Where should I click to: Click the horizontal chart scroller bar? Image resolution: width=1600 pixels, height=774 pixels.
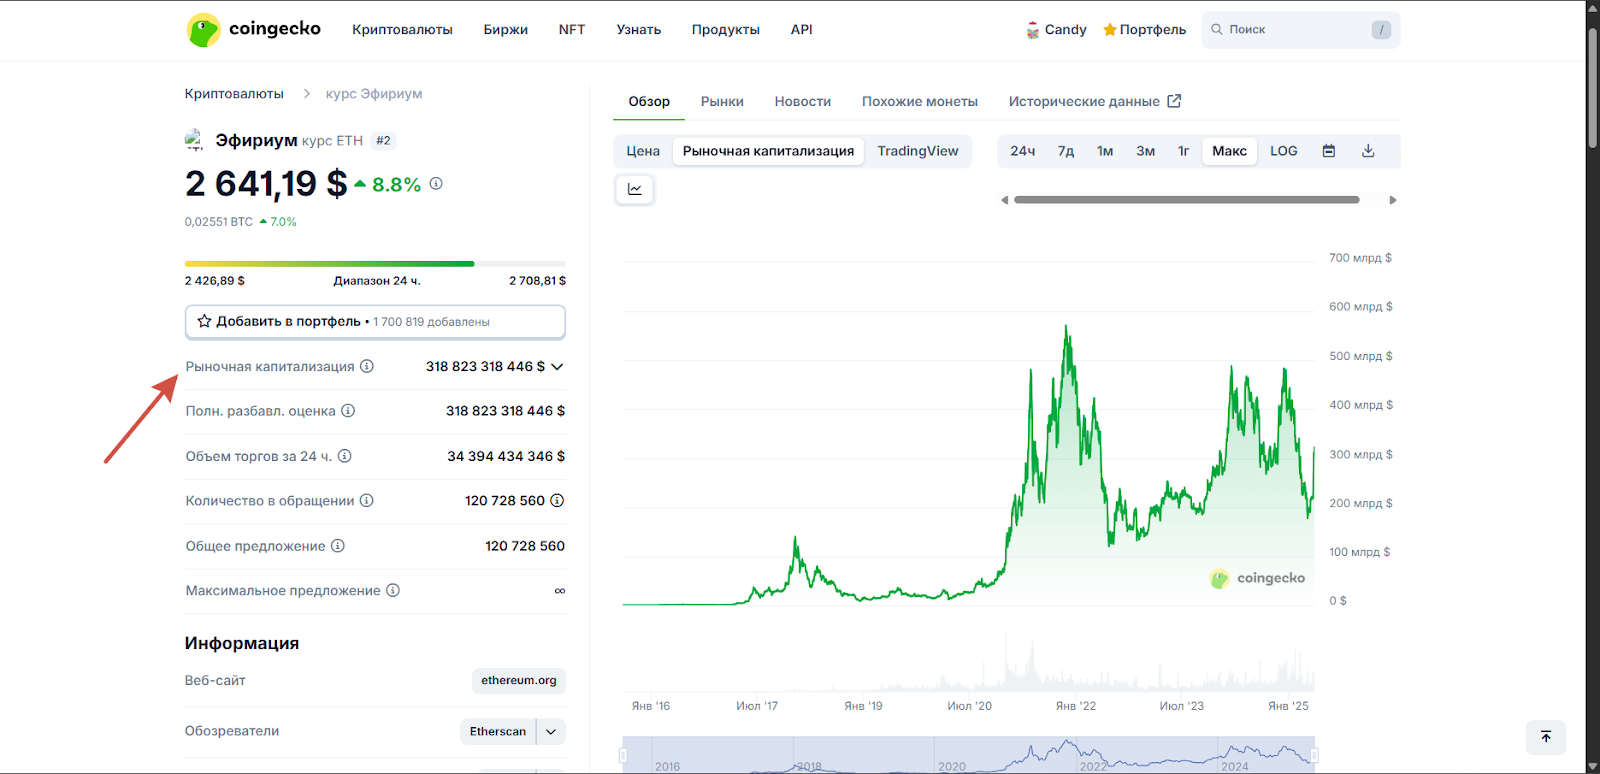pos(1187,200)
